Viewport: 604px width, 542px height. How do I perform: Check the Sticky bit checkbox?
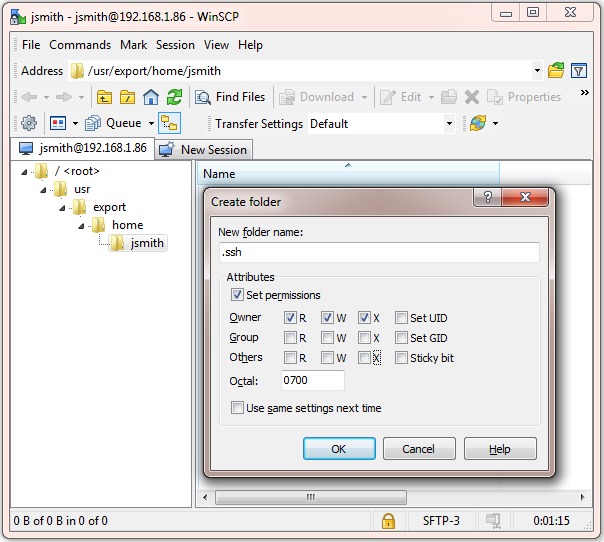coord(401,357)
